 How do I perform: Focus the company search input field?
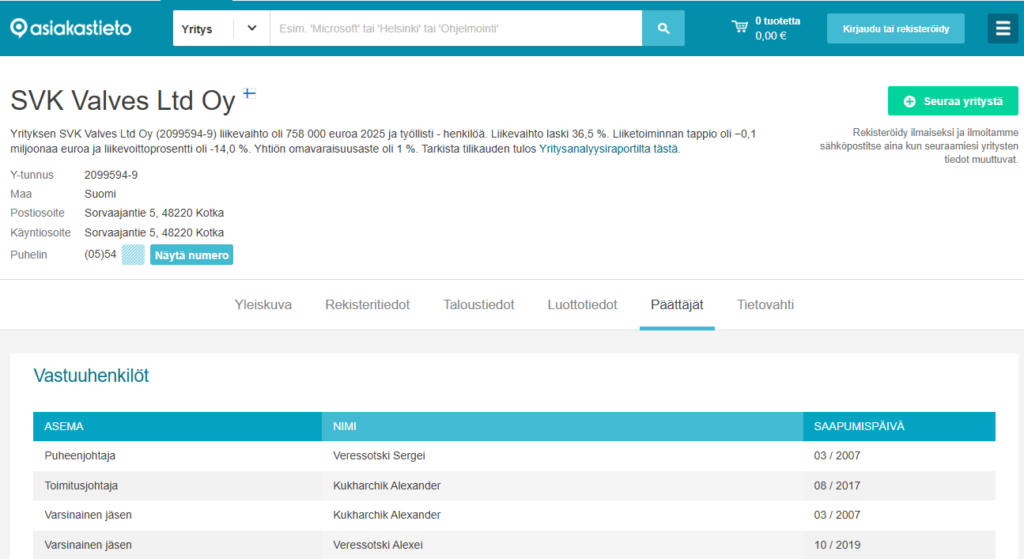click(456, 28)
